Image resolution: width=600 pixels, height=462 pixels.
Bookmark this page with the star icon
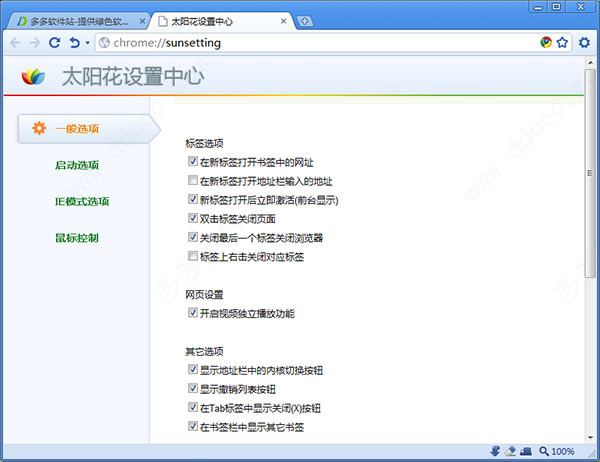click(562, 42)
